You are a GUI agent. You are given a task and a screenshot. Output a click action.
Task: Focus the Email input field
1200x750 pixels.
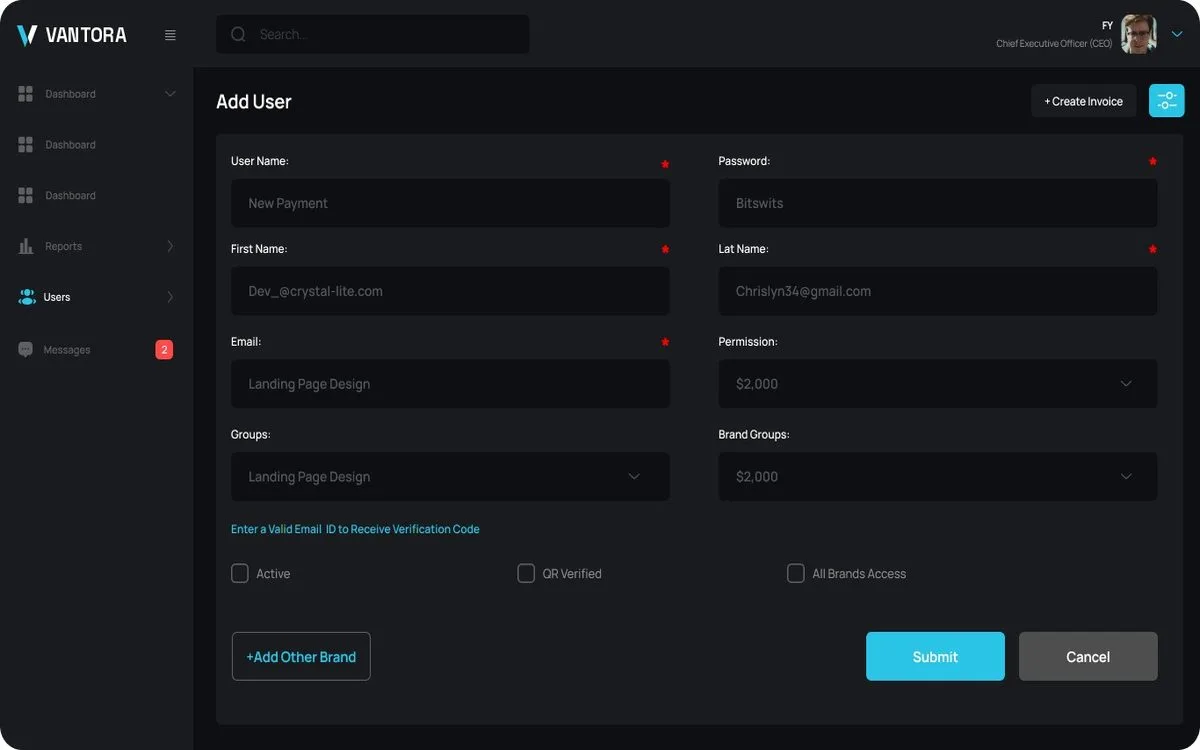[450, 384]
